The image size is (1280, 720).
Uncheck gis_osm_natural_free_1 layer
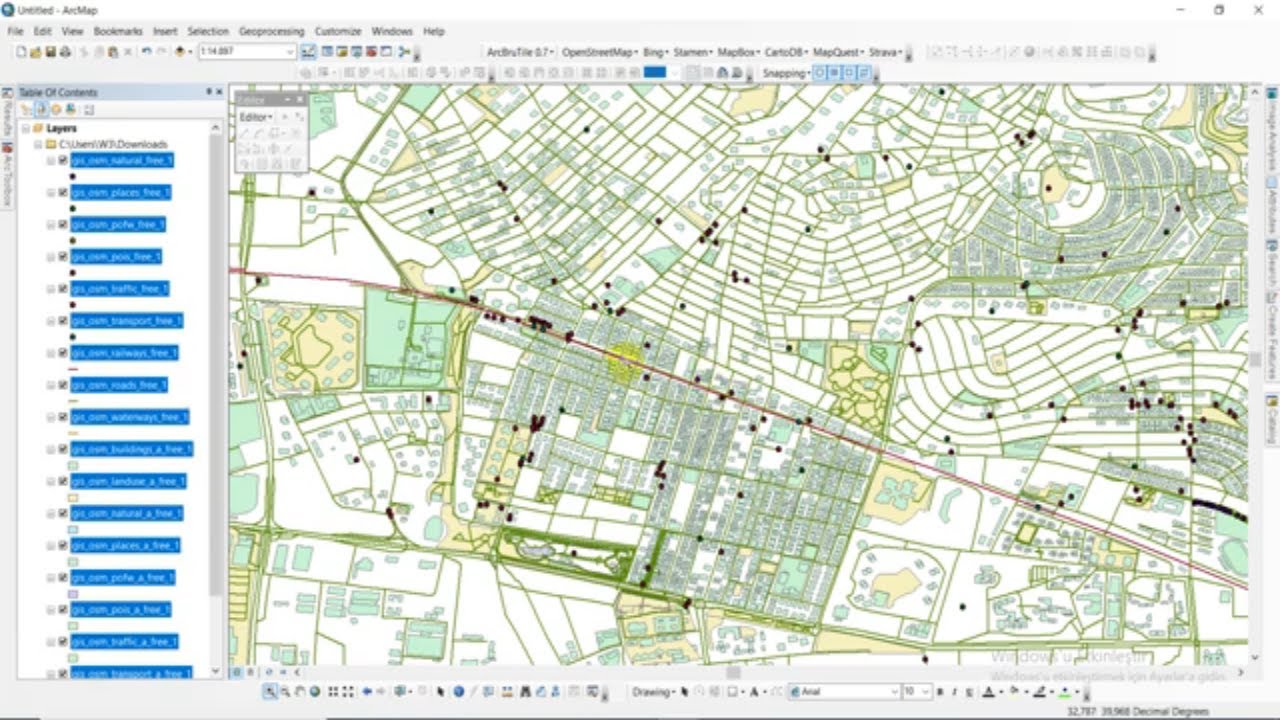[63, 160]
